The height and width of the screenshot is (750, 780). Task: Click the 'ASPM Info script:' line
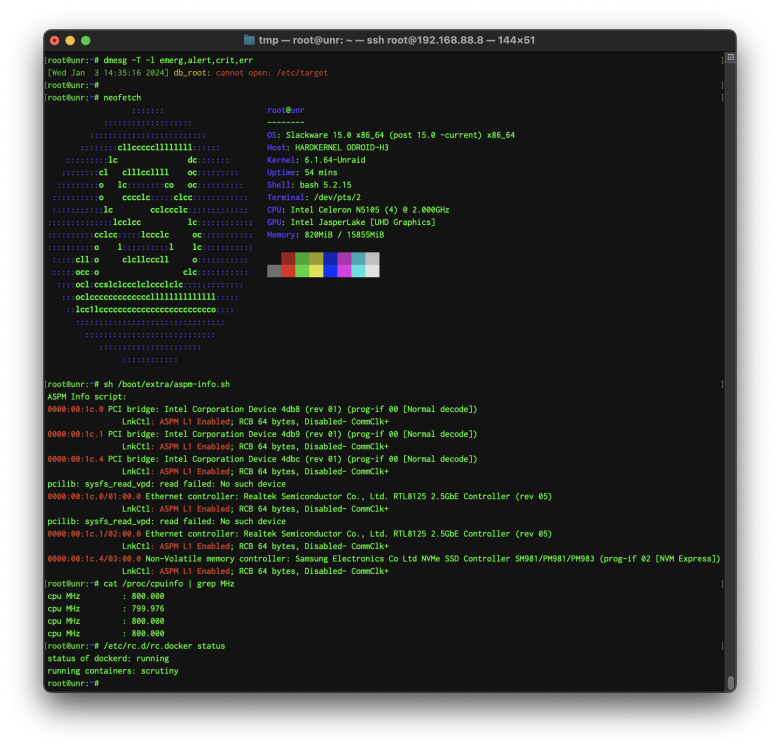pos(87,396)
